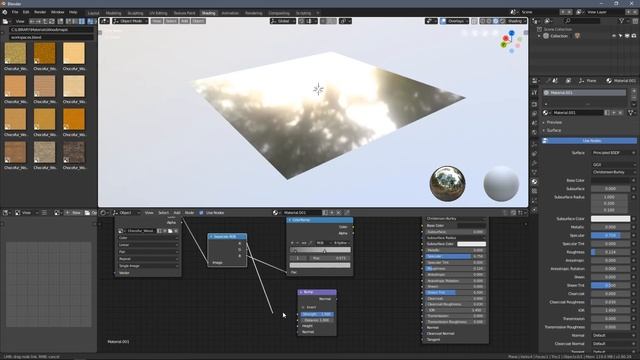The image size is (640, 360).
Task: Open the node editor's editor type icon
Action: [x=104, y=213]
